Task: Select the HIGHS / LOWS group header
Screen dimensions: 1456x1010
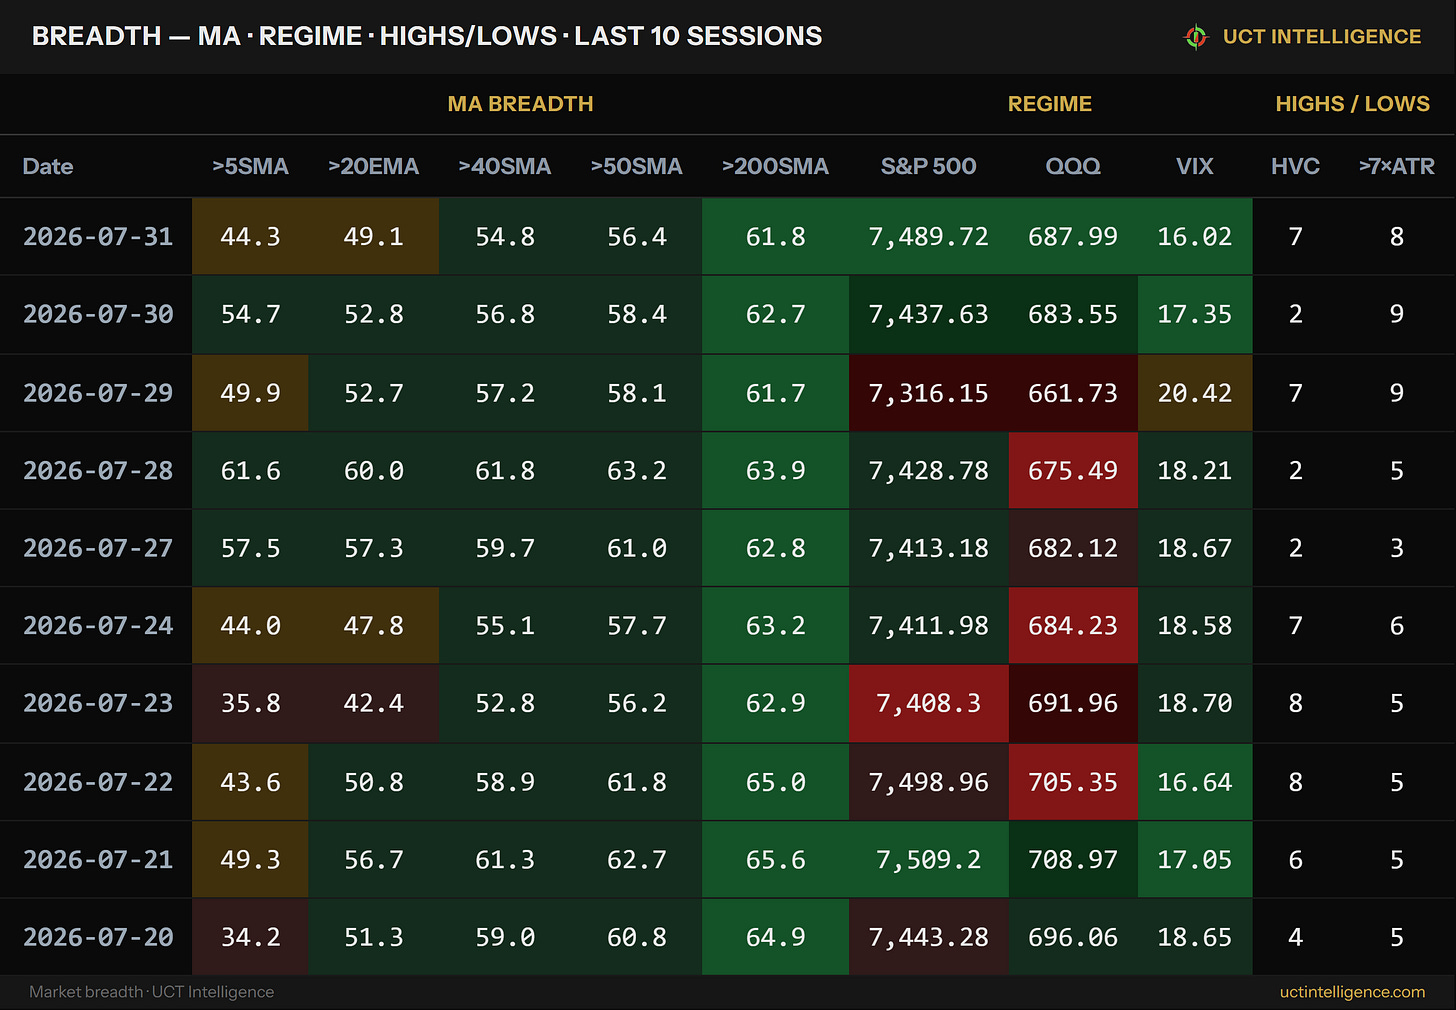Action: 1353,104
